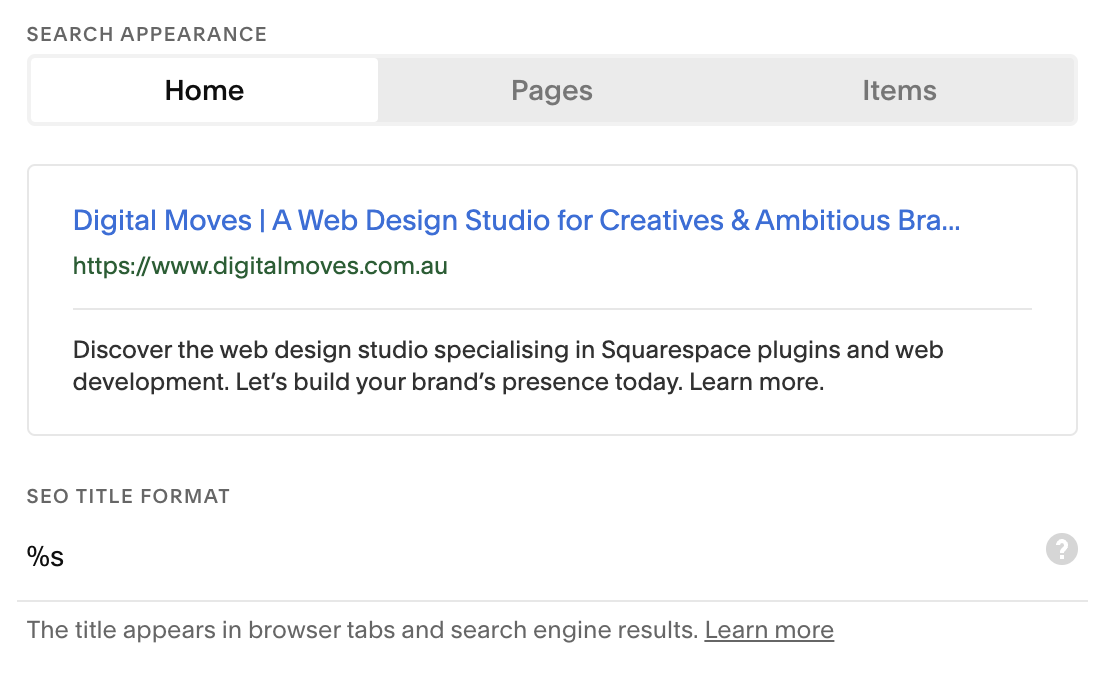The width and height of the screenshot is (1106, 686).
Task: Click the help question mark icon
Action: pyautogui.click(x=1061, y=549)
